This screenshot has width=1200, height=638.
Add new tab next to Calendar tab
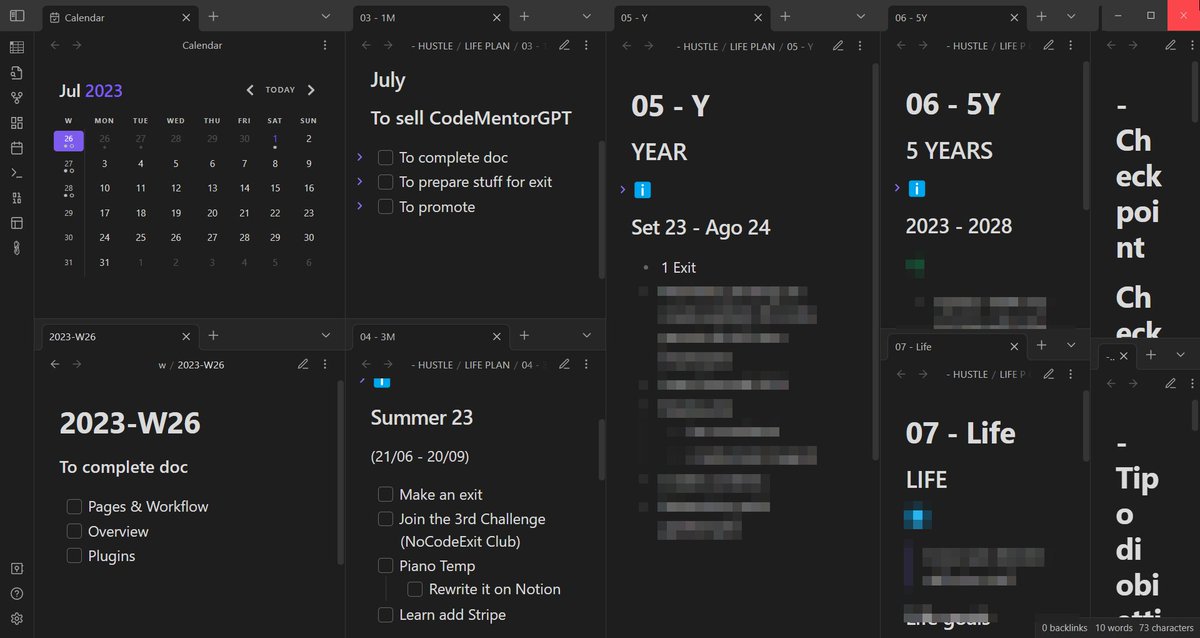click(213, 17)
